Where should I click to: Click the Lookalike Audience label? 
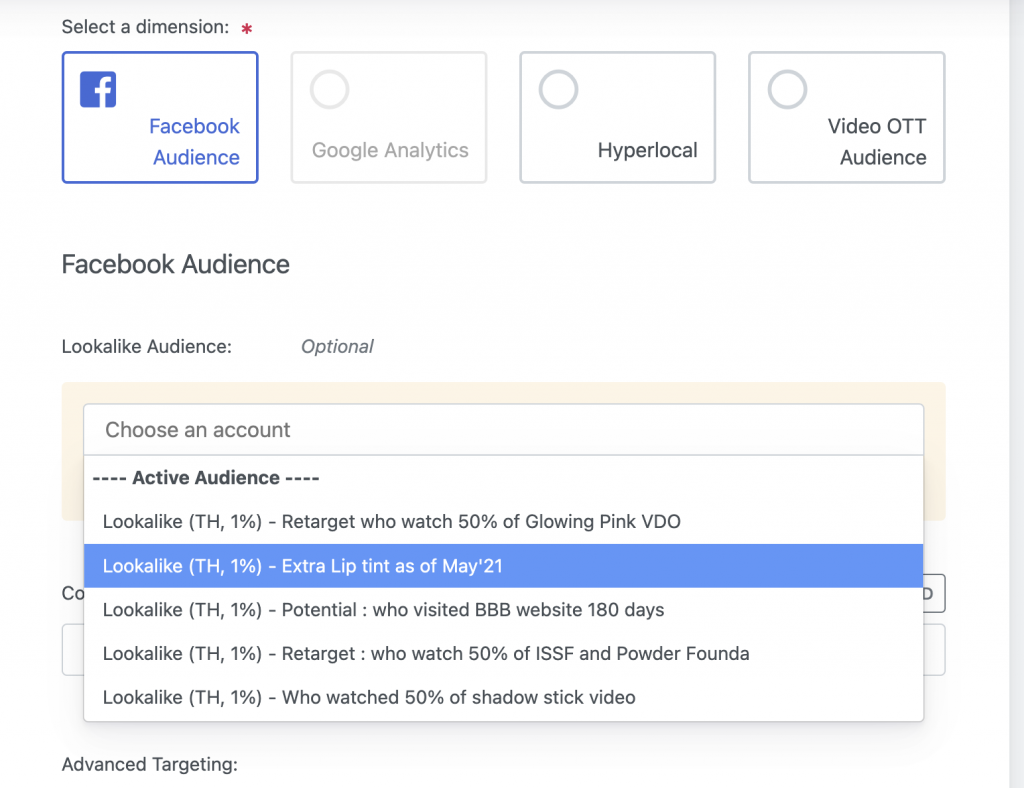point(147,347)
